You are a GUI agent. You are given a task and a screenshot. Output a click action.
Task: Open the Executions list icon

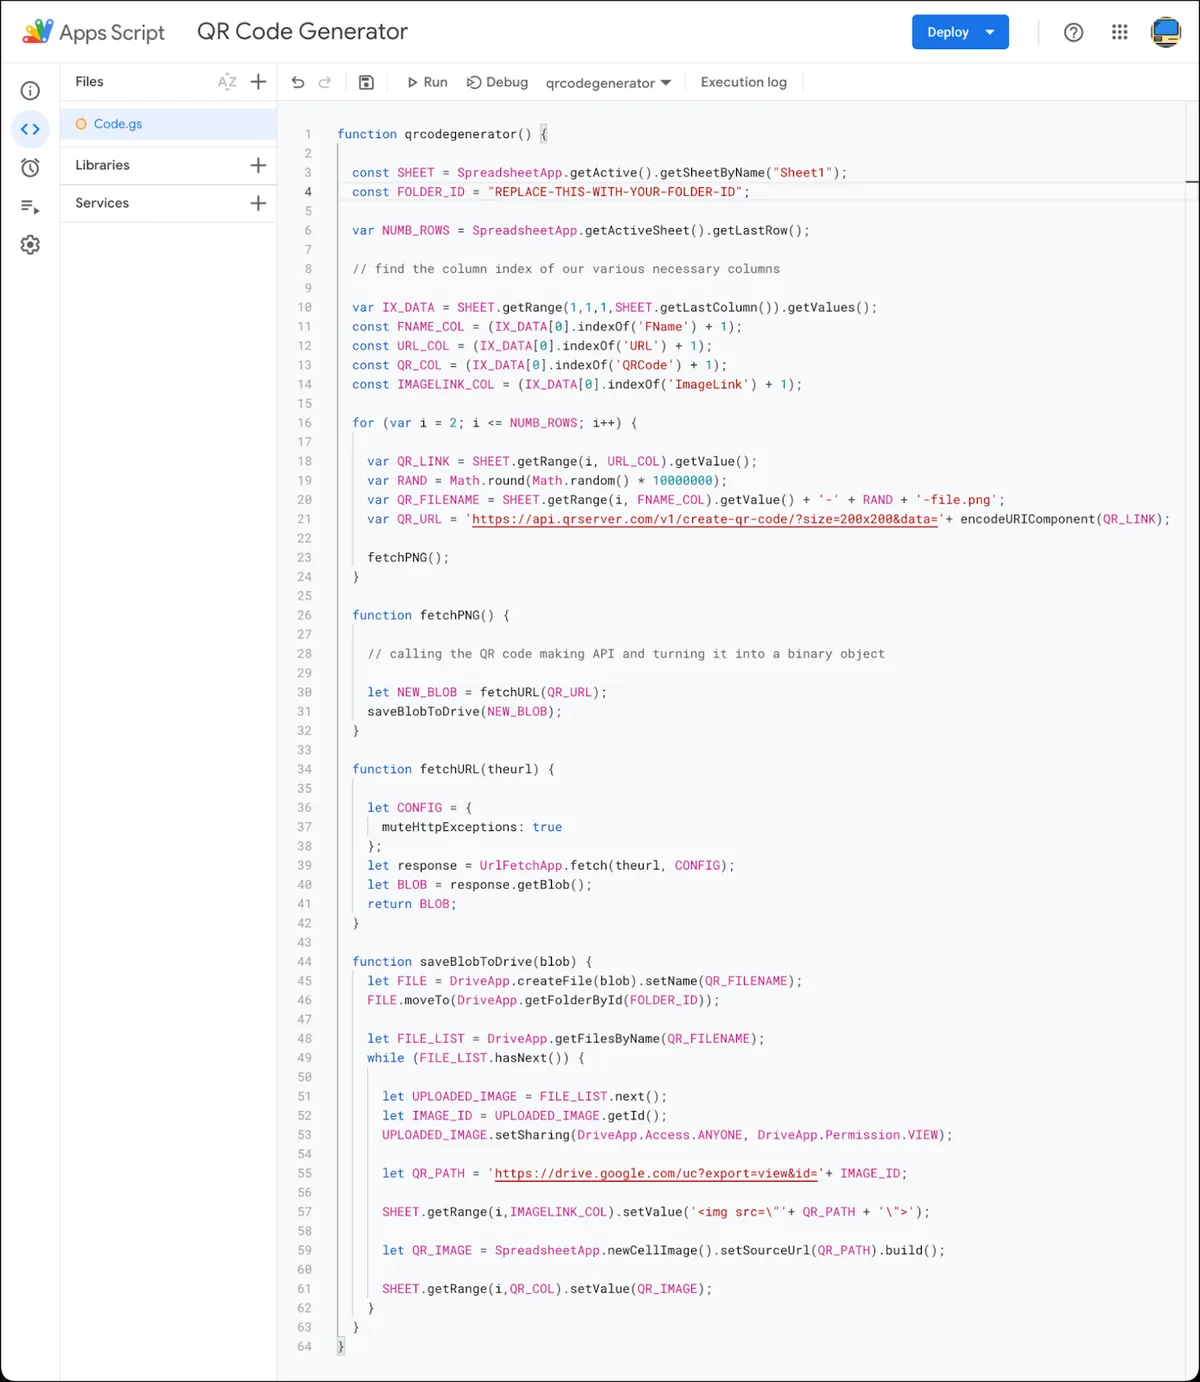coord(31,207)
